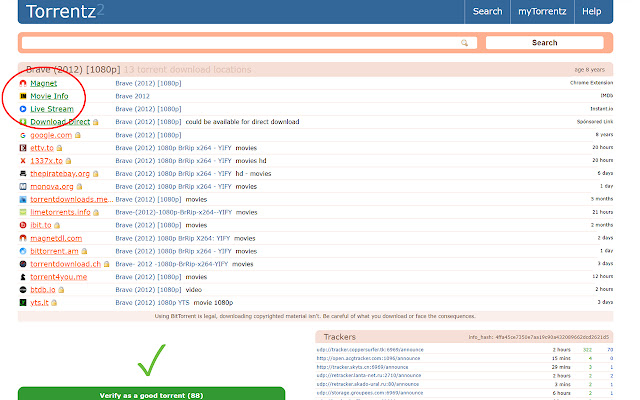
Task: Click the tracker.skyts.cn announce URL
Action: (362, 367)
